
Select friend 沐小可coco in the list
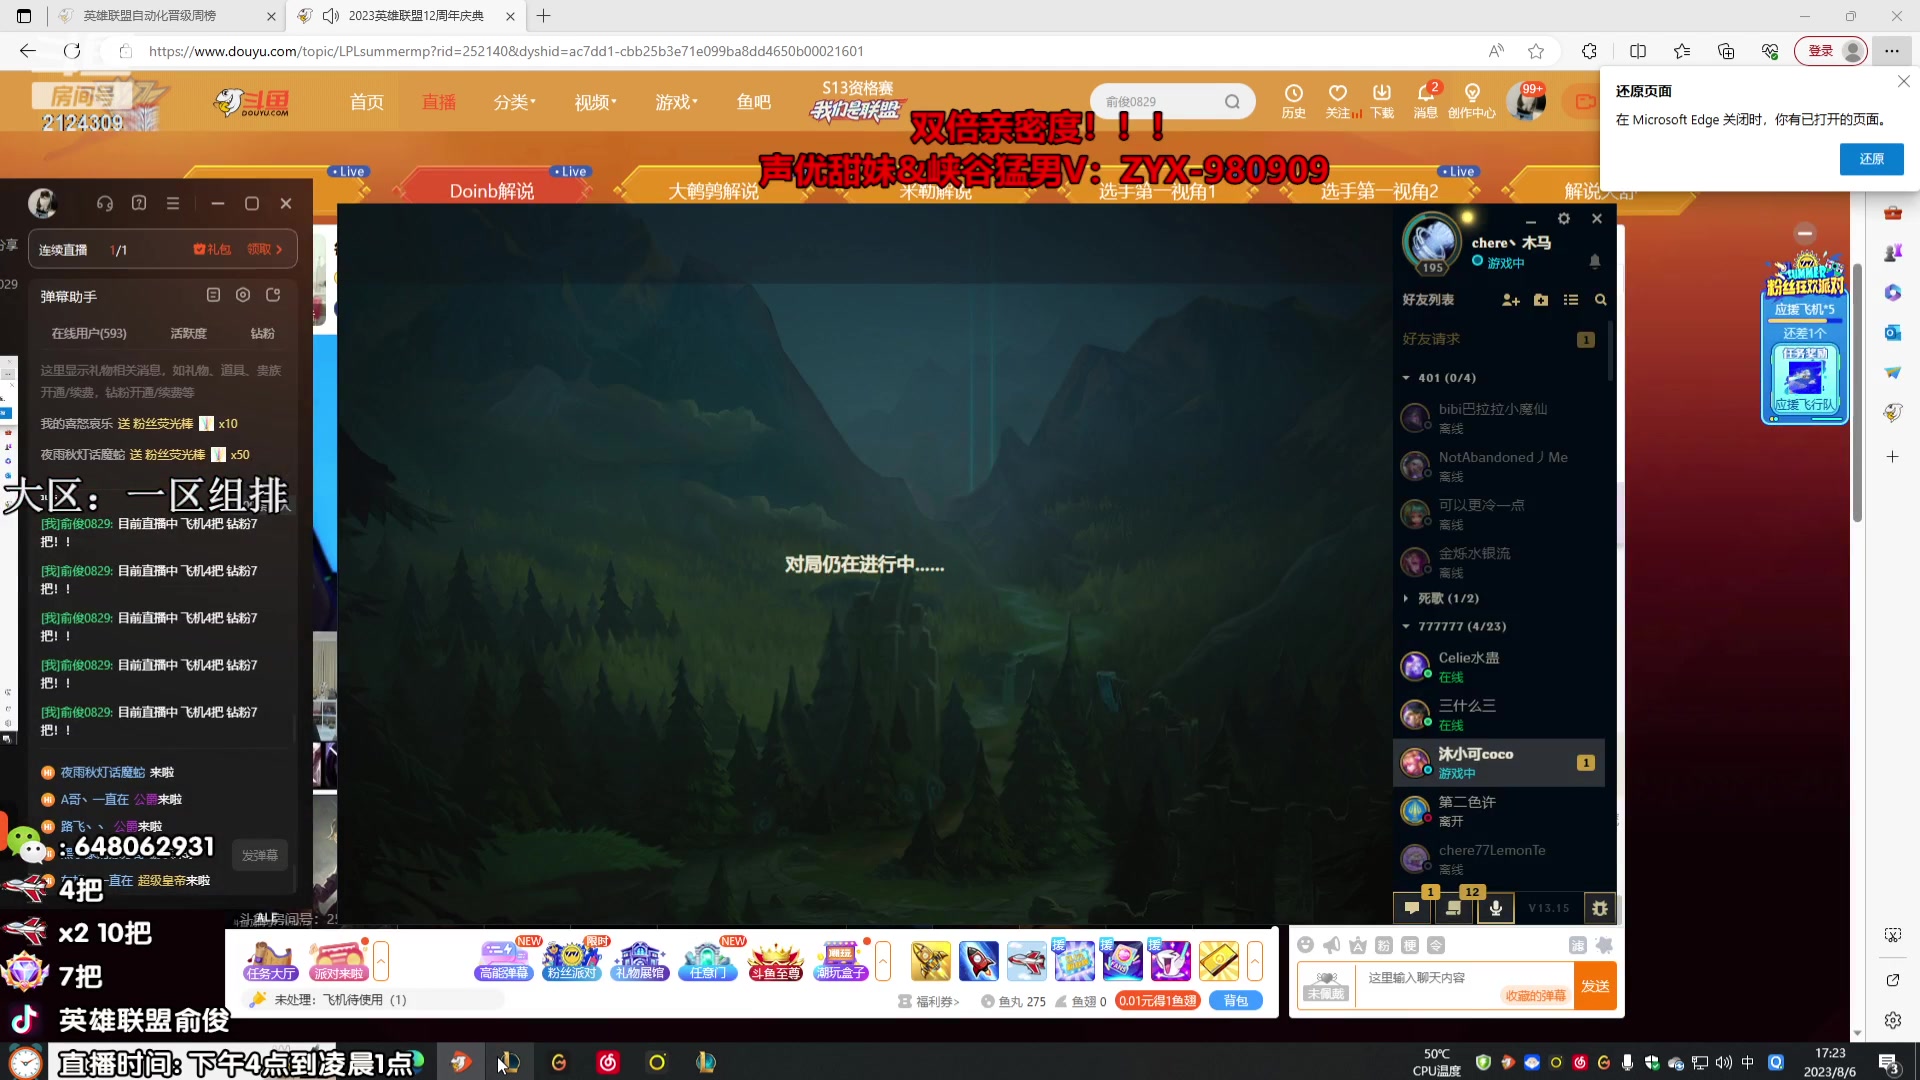pyautogui.click(x=1499, y=762)
